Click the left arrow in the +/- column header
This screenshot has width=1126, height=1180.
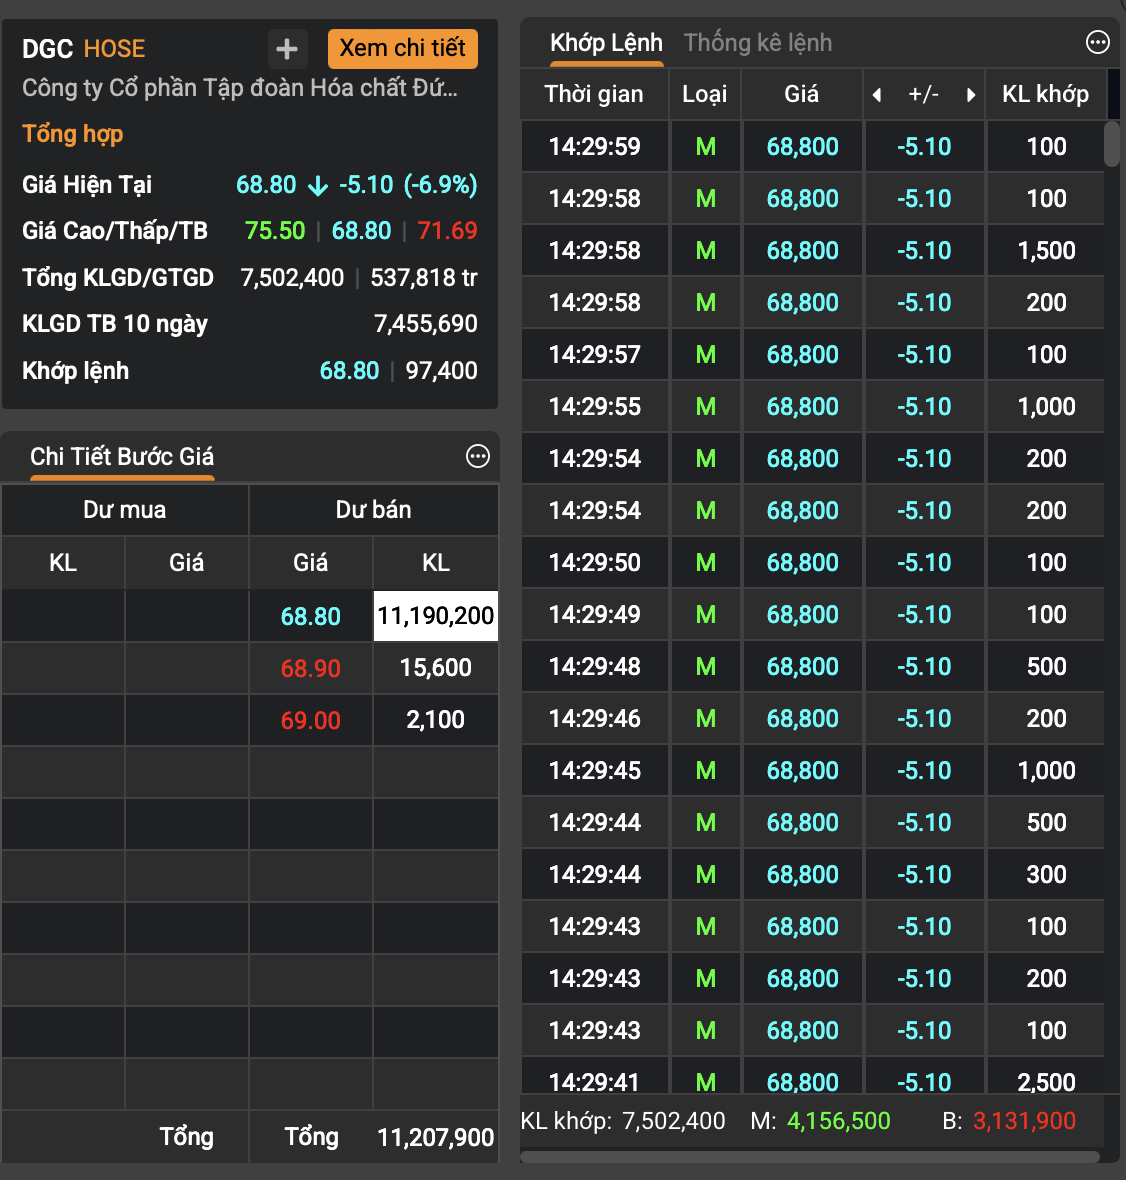pyautogui.click(x=877, y=95)
